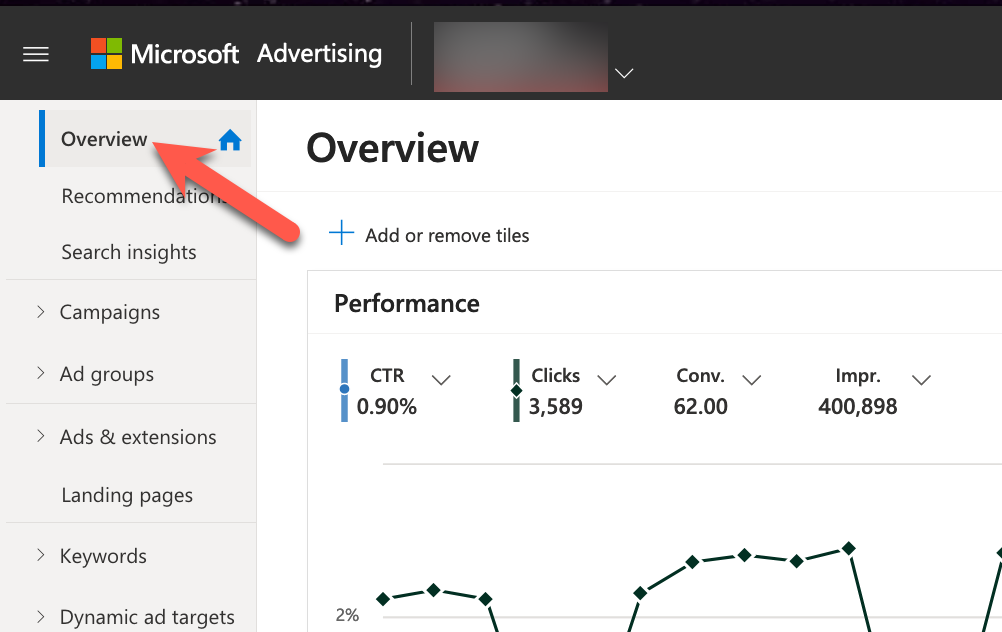The image size is (1002, 632).
Task: Open the account switcher dropdown
Action: click(624, 74)
